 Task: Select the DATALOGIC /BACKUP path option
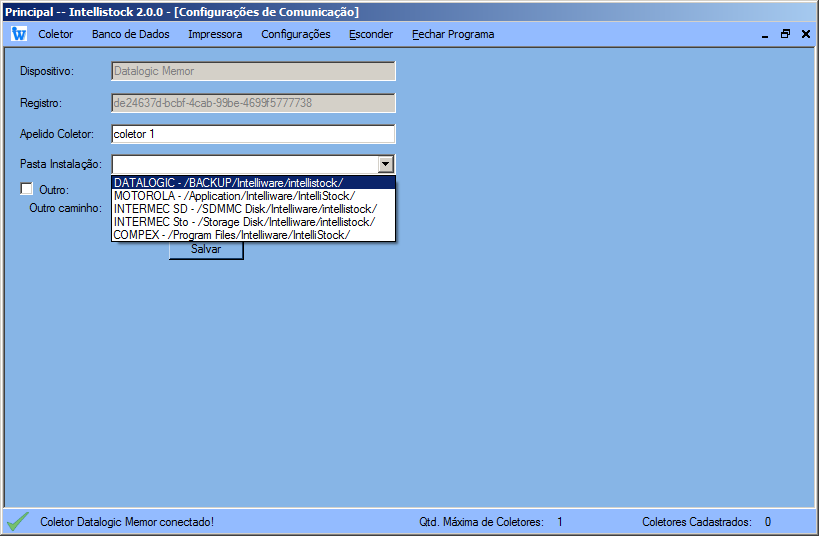click(x=253, y=183)
